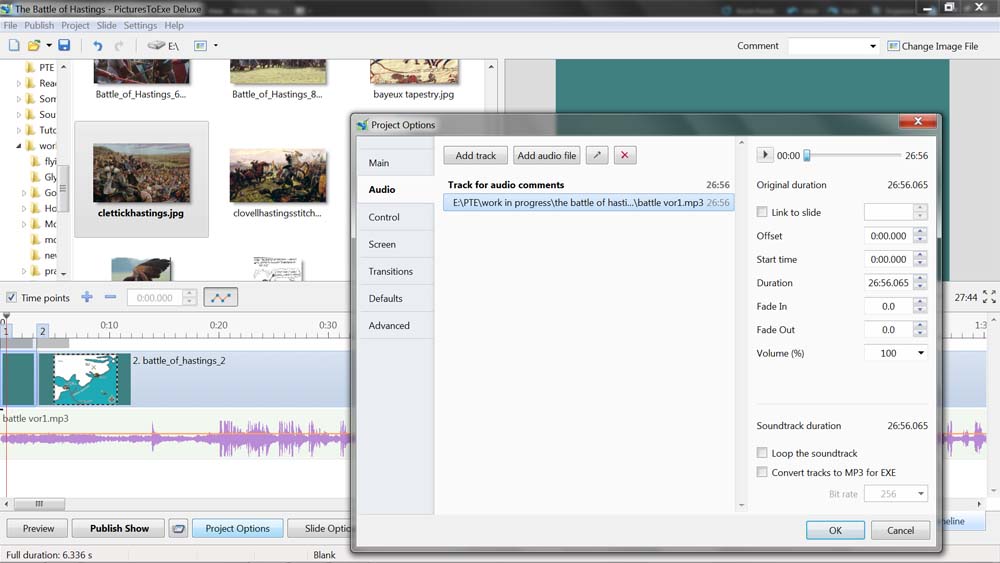Enable the Link to slide checkbox
Image resolution: width=1000 pixels, height=563 pixels.
click(x=763, y=212)
